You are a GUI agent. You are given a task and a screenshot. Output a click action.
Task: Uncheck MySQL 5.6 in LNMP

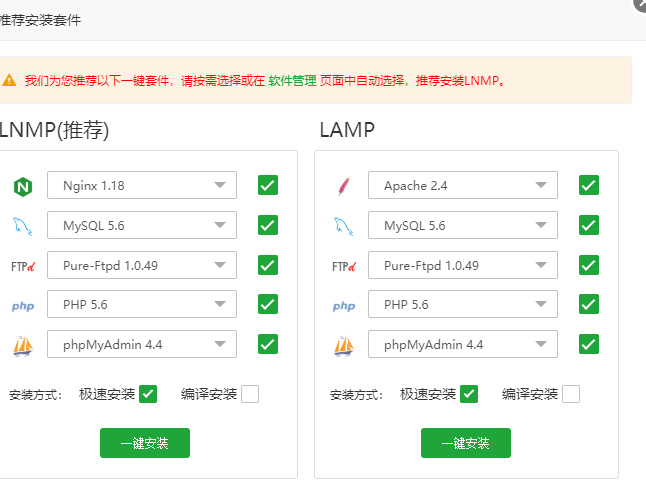point(268,225)
